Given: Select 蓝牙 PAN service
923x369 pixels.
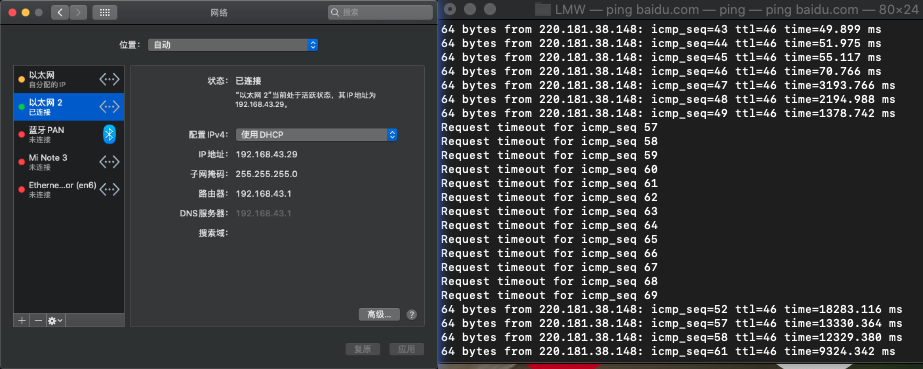Looking at the screenshot, I should pyautogui.click(x=69, y=134).
